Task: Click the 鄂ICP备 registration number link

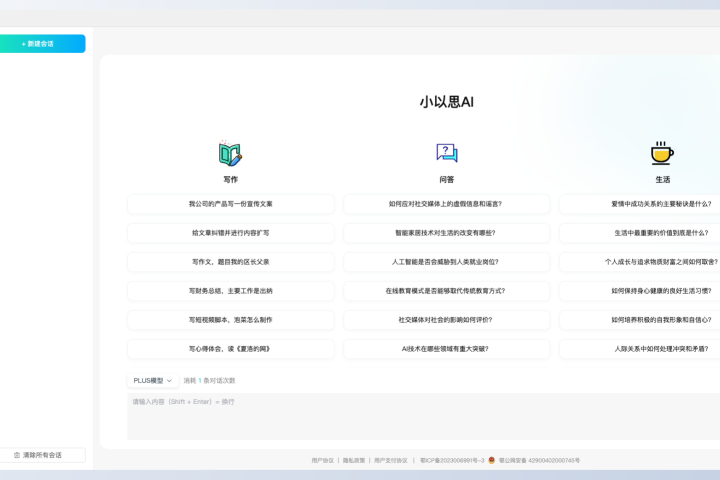Action: [452, 460]
